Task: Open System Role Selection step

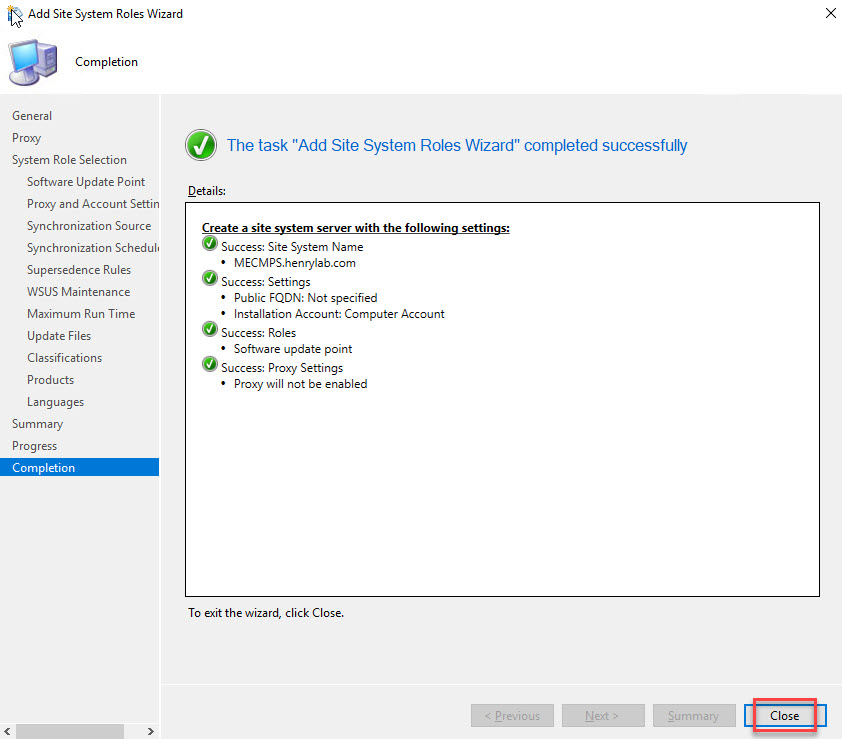Action: [x=69, y=160]
